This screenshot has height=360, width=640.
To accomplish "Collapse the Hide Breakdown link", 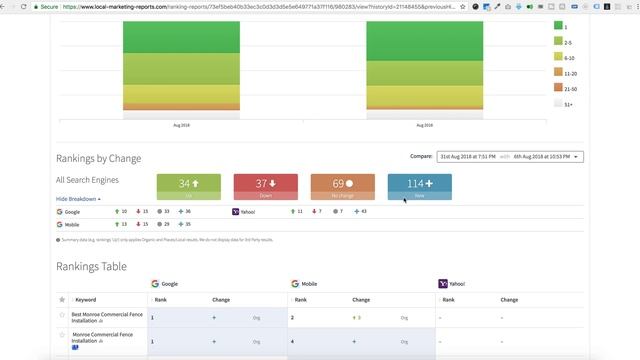I will click(x=78, y=199).
